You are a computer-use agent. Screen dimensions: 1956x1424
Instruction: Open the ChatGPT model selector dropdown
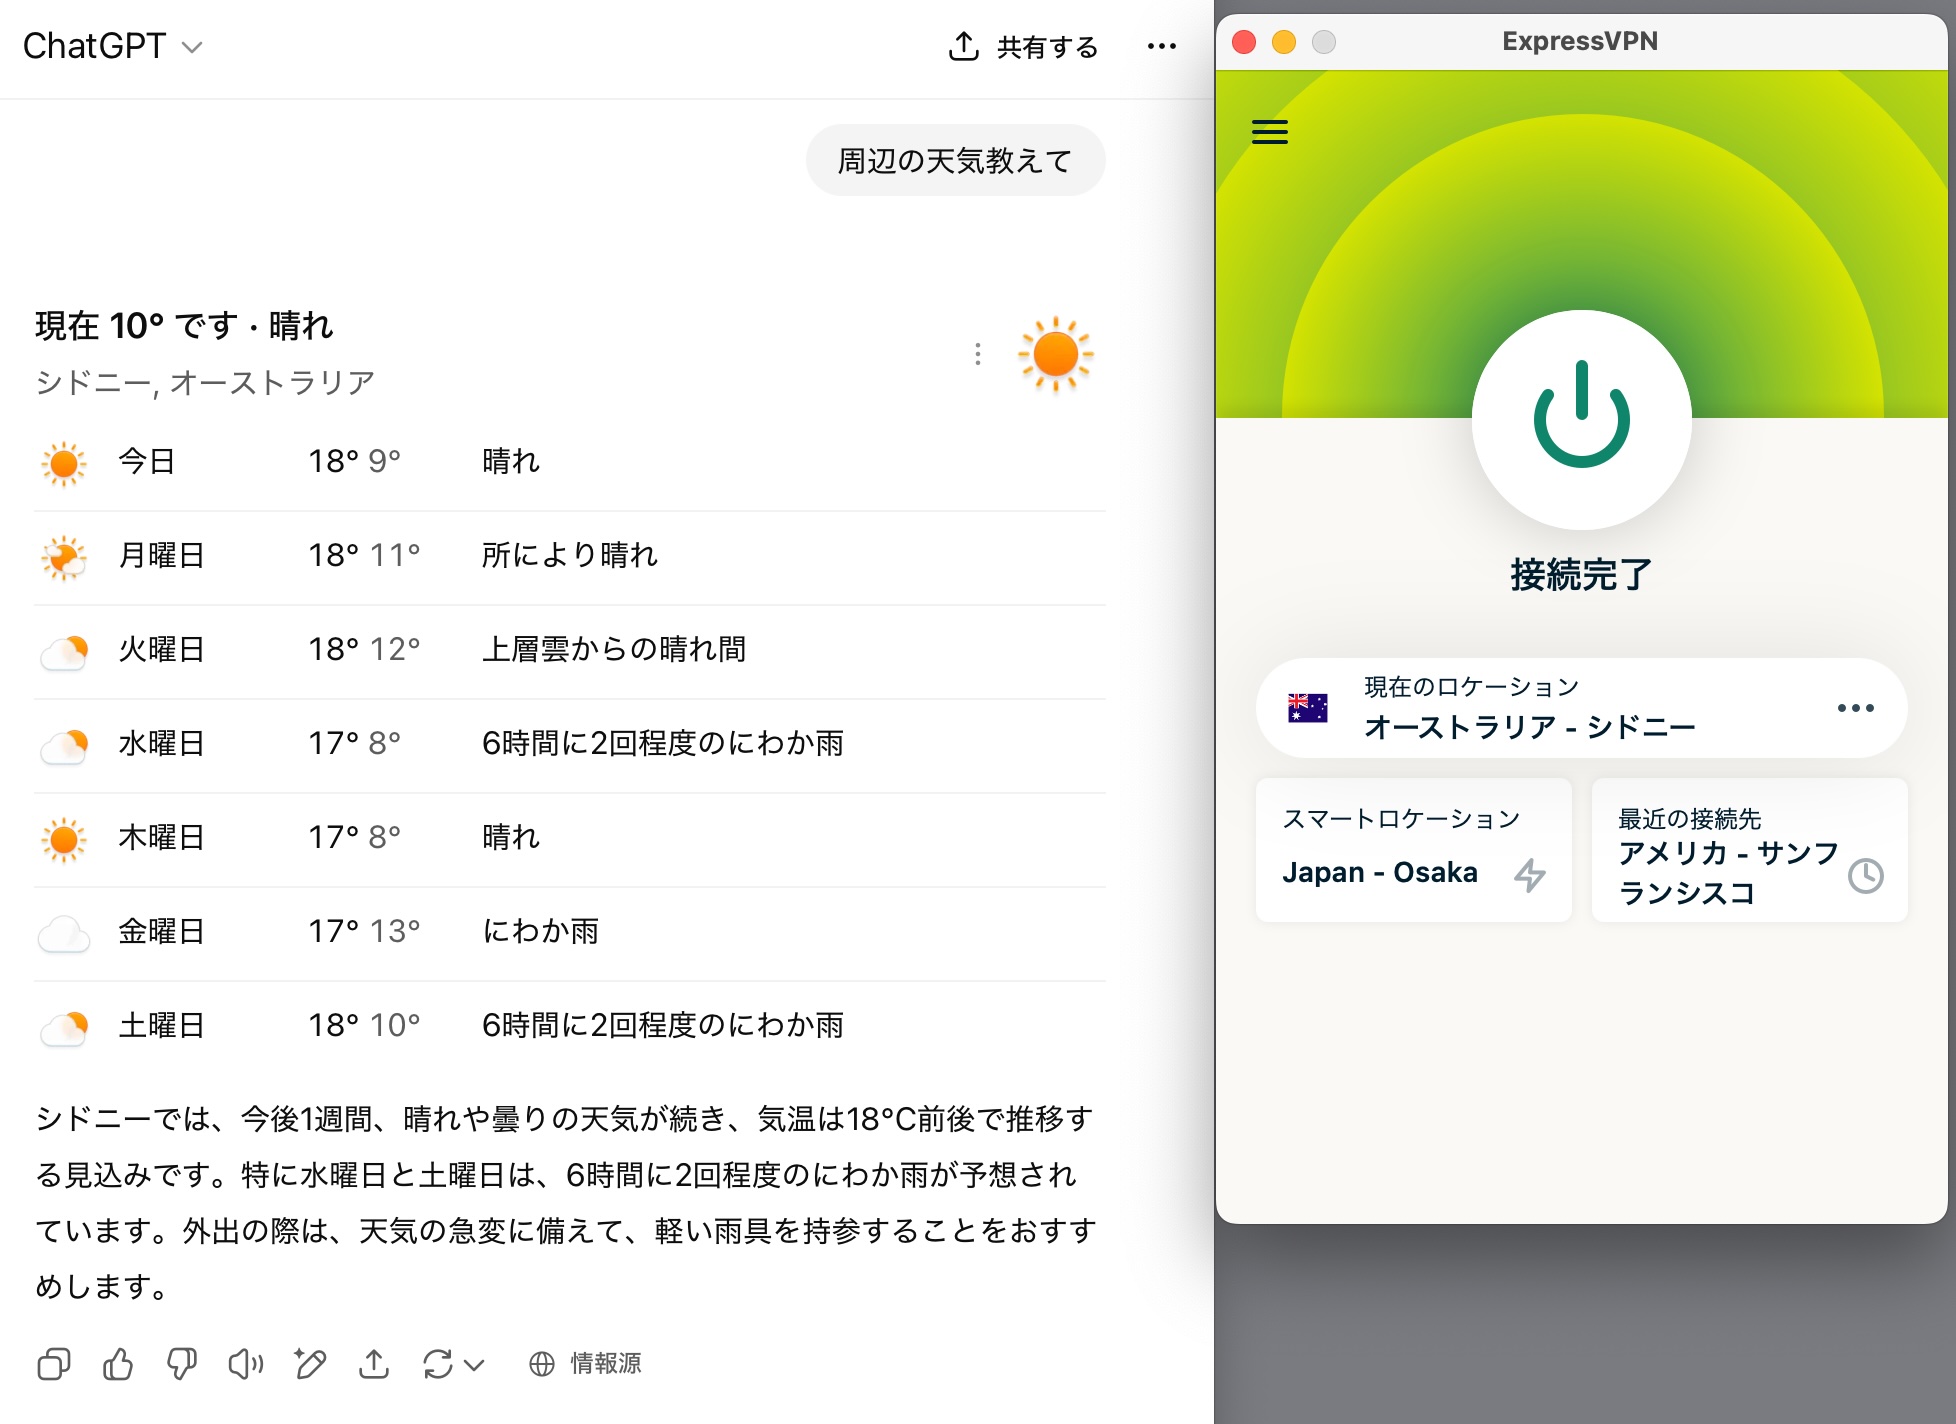(x=112, y=46)
